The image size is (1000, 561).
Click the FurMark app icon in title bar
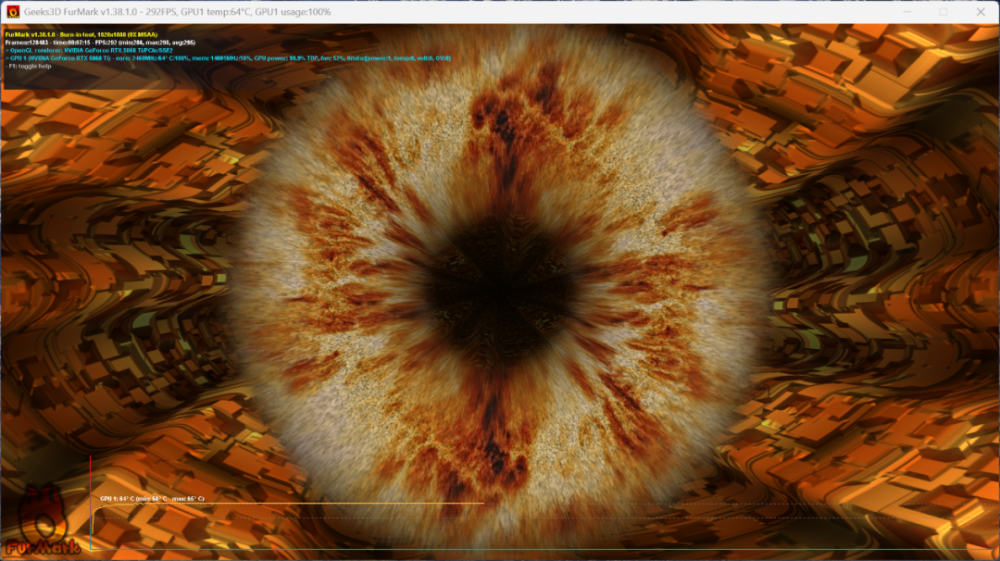13,11
